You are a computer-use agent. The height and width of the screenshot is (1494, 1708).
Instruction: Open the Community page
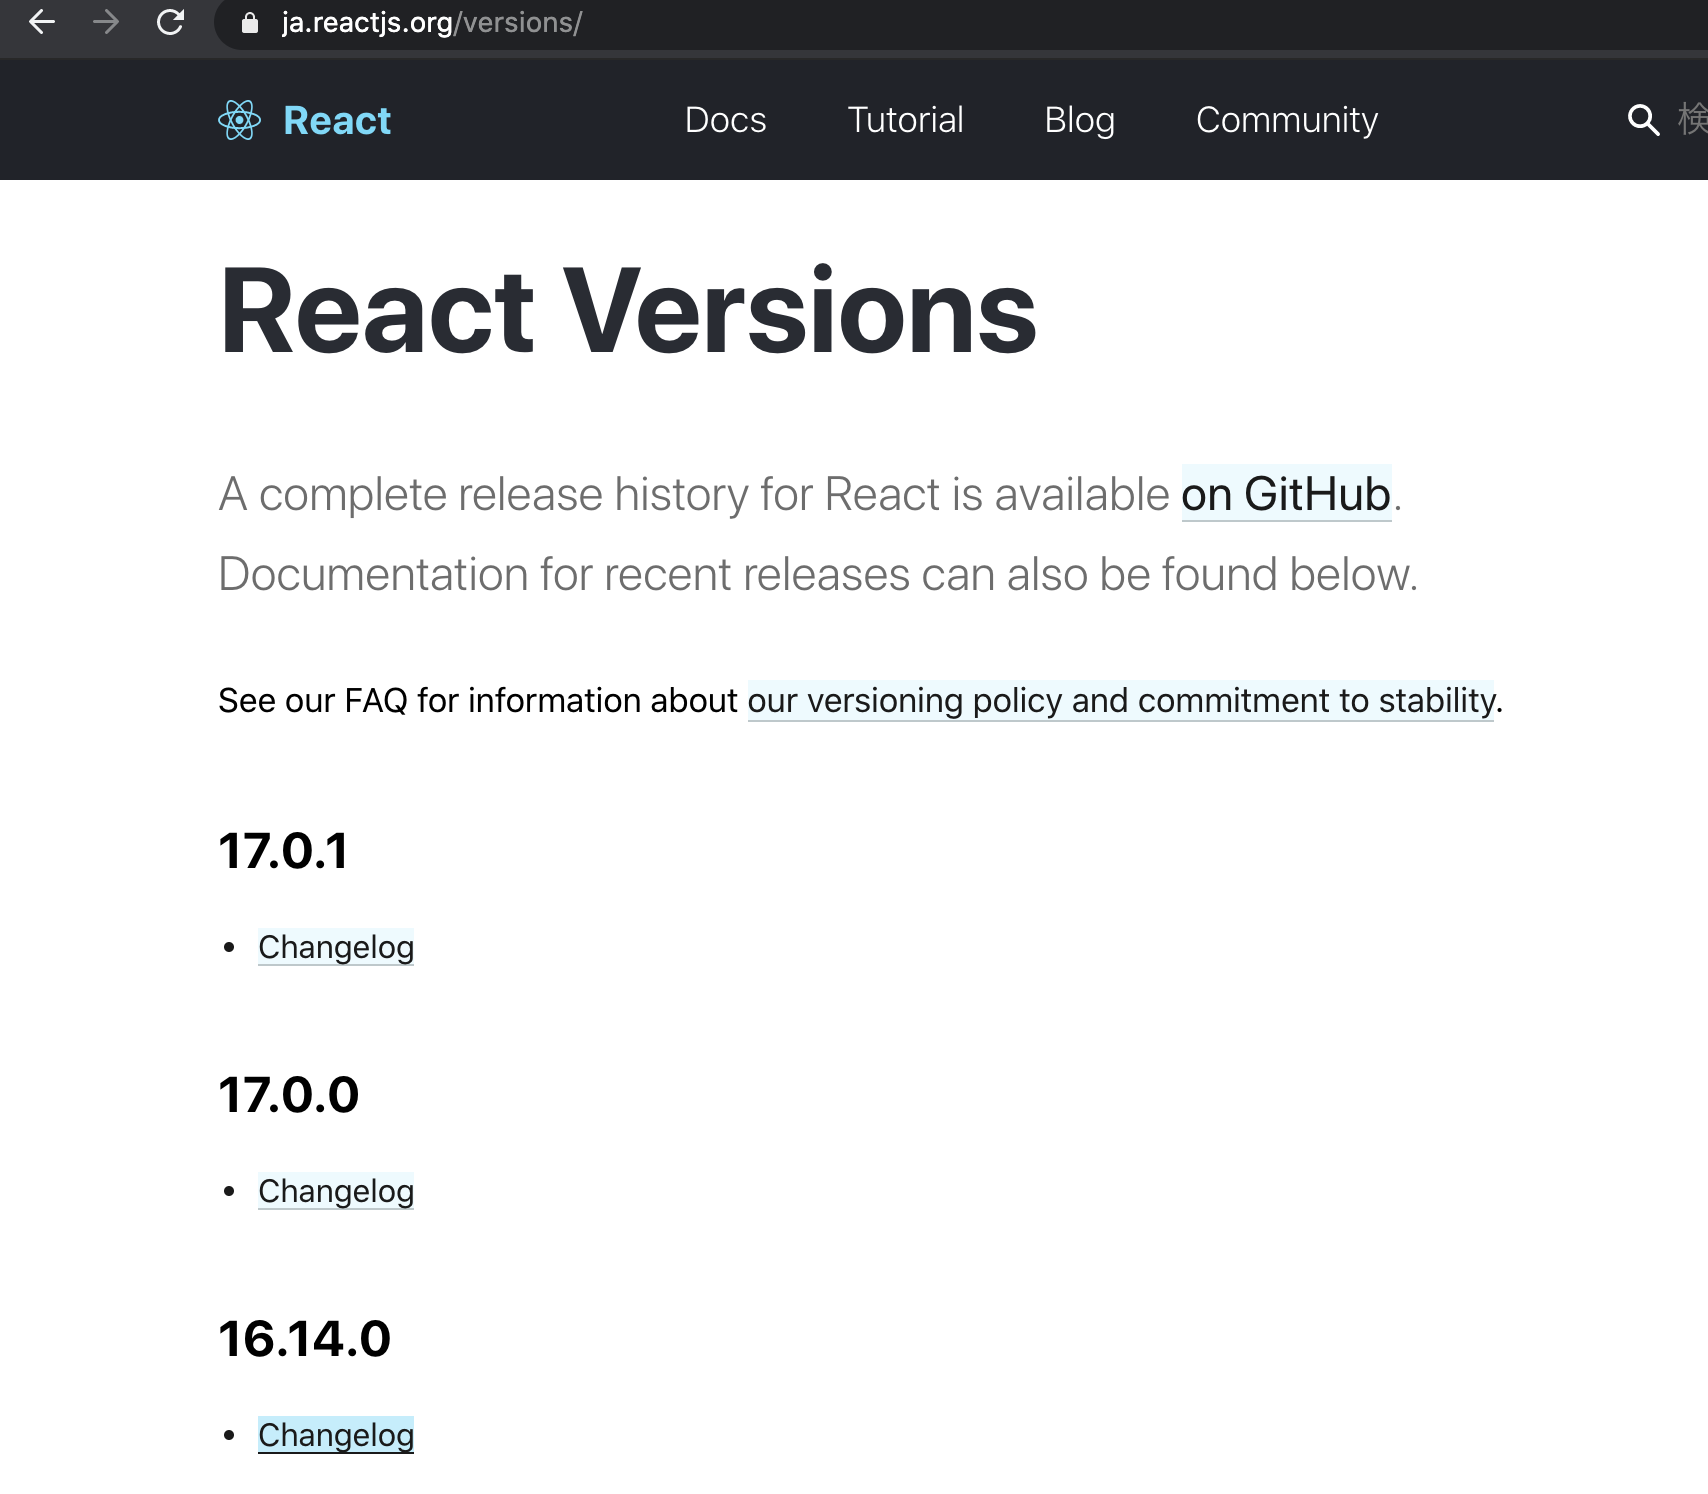tap(1286, 120)
